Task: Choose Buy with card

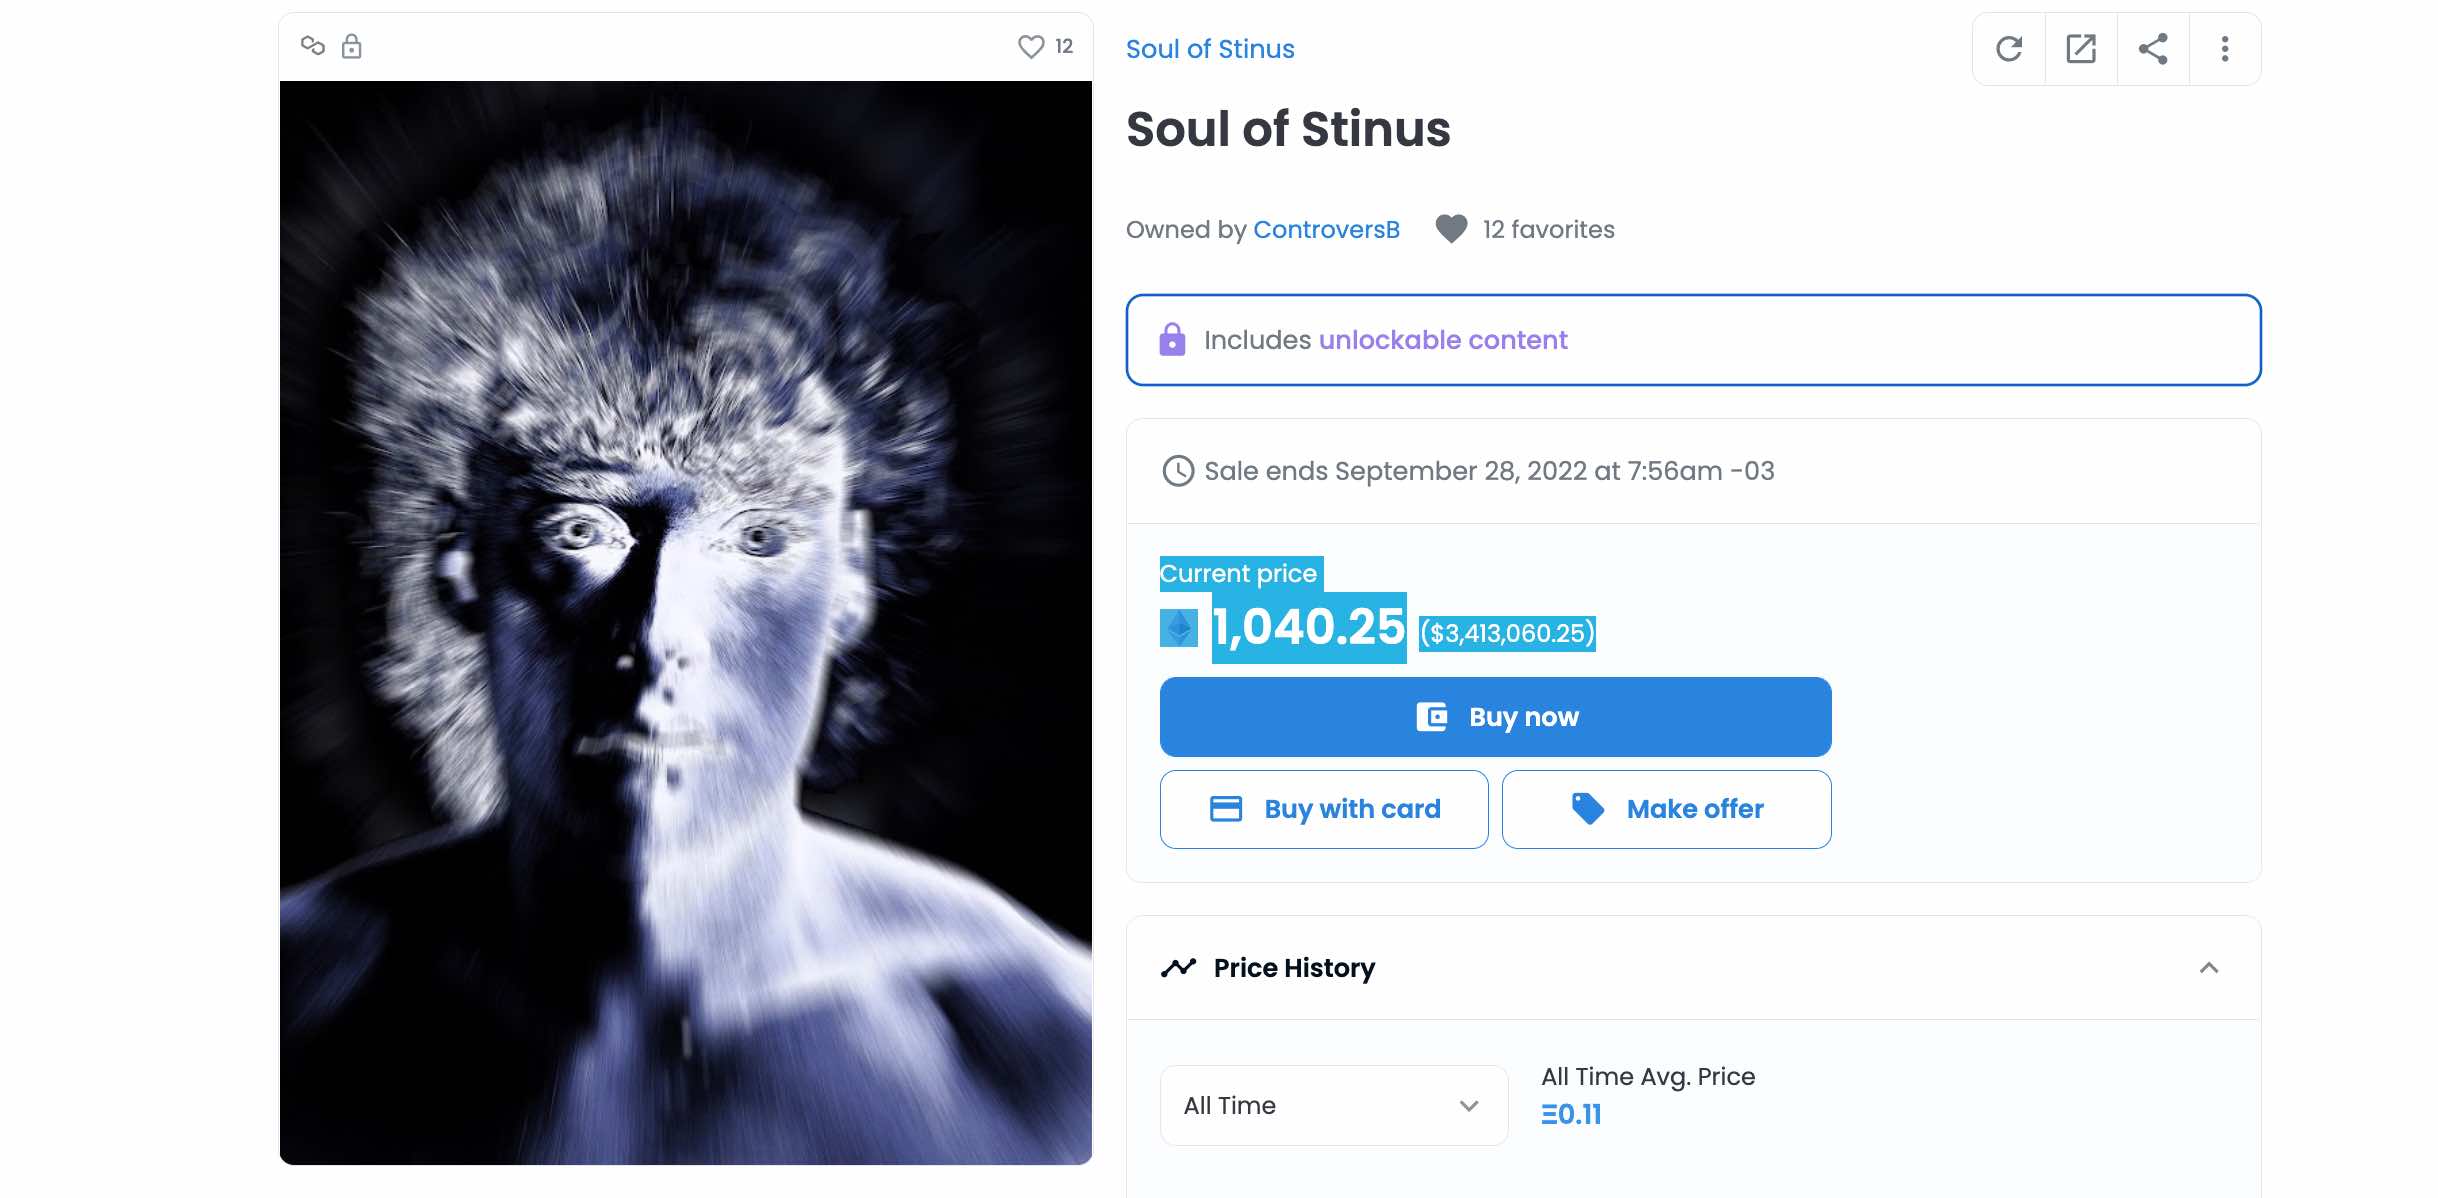Action: [1324, 809]
